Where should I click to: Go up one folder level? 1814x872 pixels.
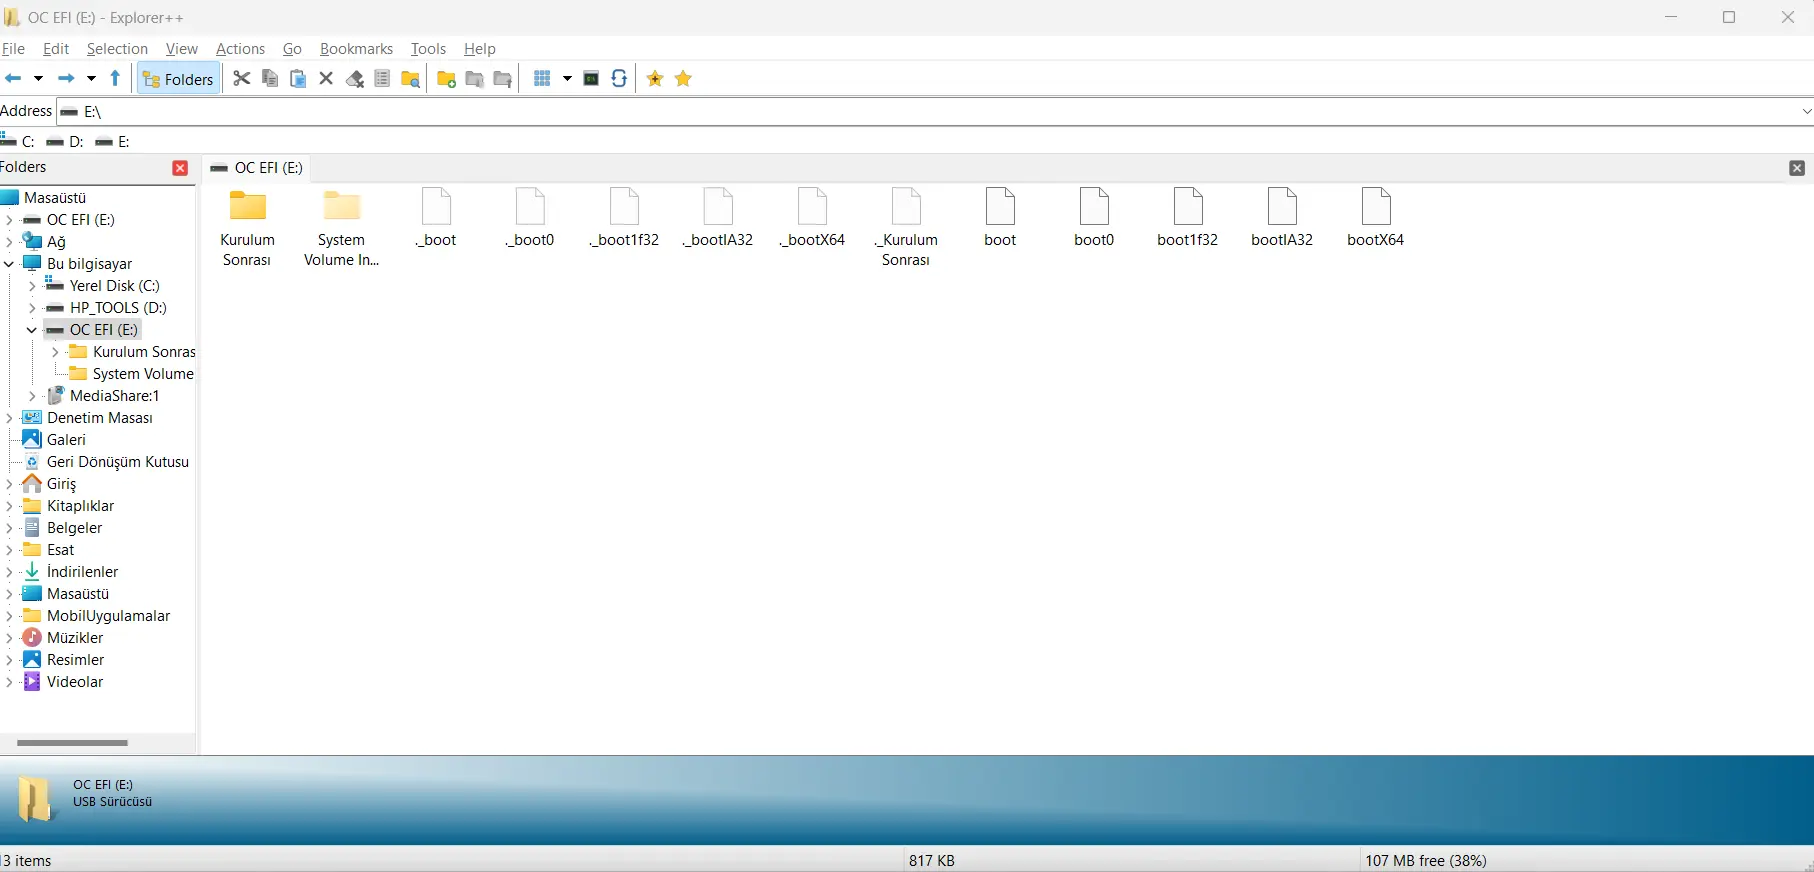(116, 79)
